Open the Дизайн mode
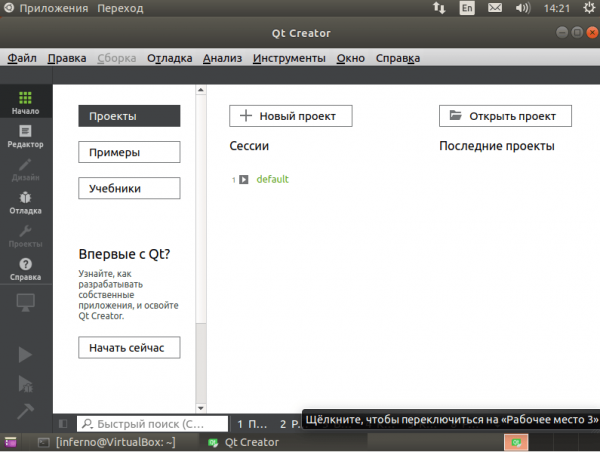 tap(26, 170)
